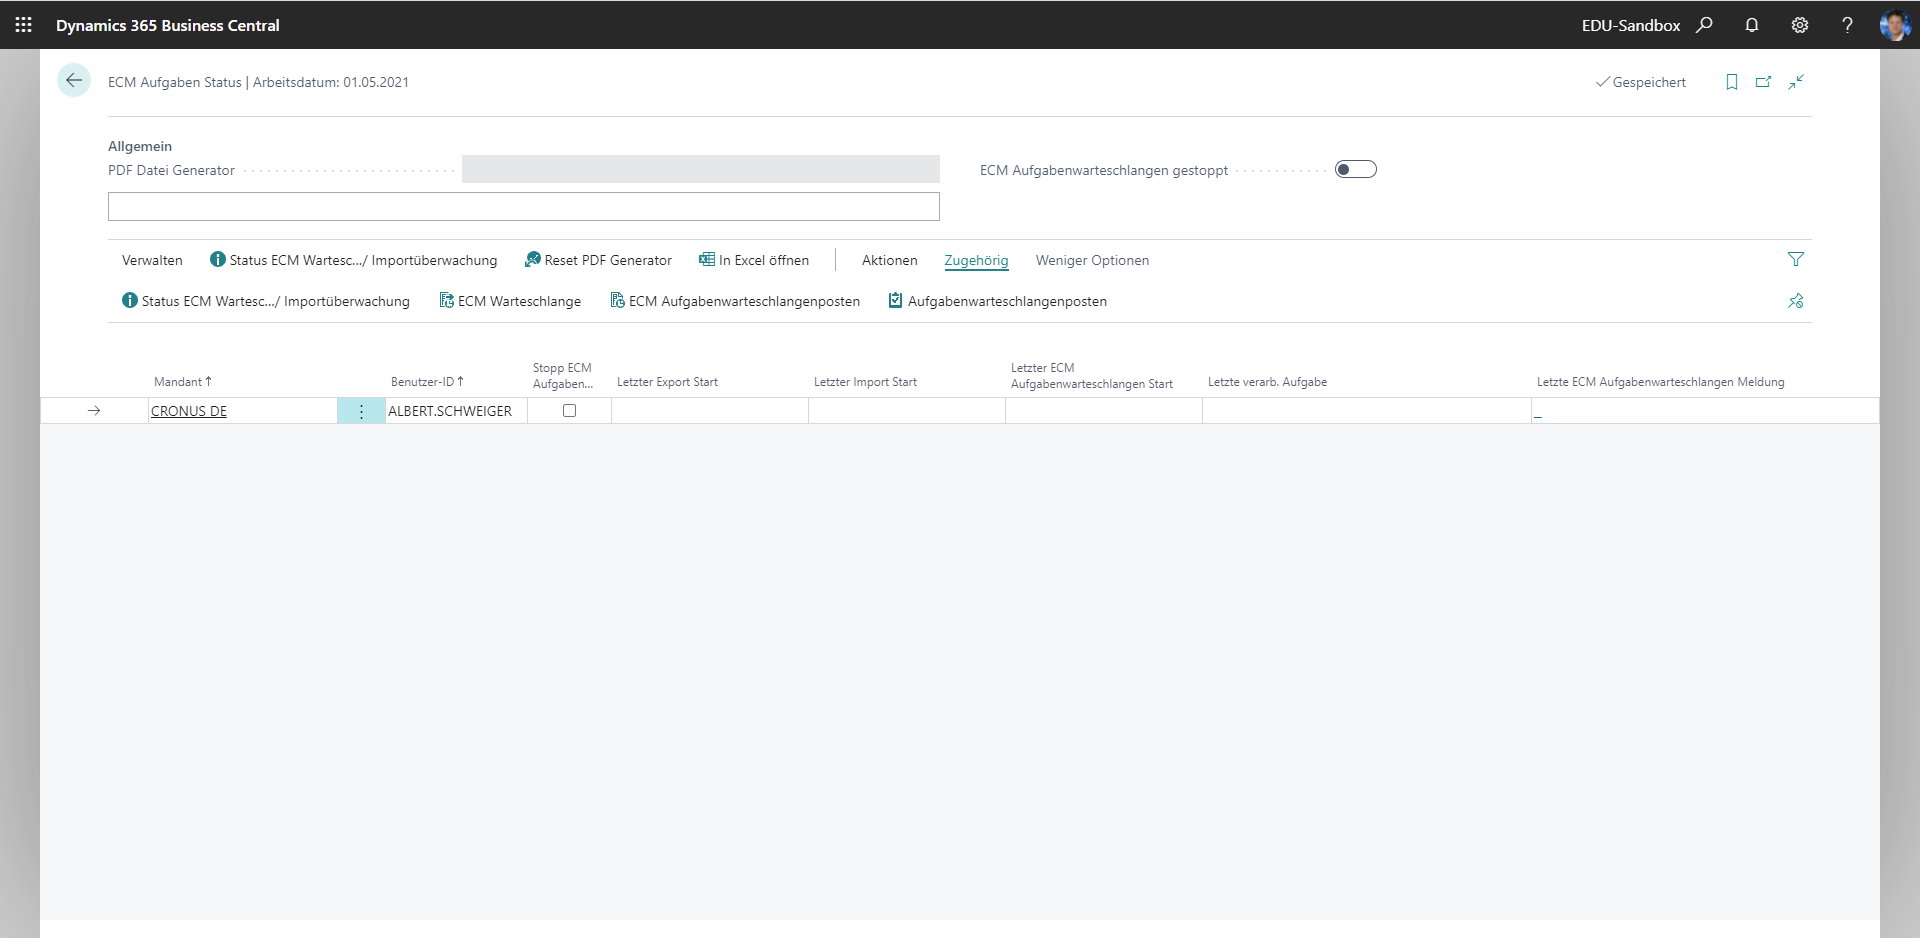
Task: Select the ALBERT.SCHWEIGER cell
Action: pos(456,411)
